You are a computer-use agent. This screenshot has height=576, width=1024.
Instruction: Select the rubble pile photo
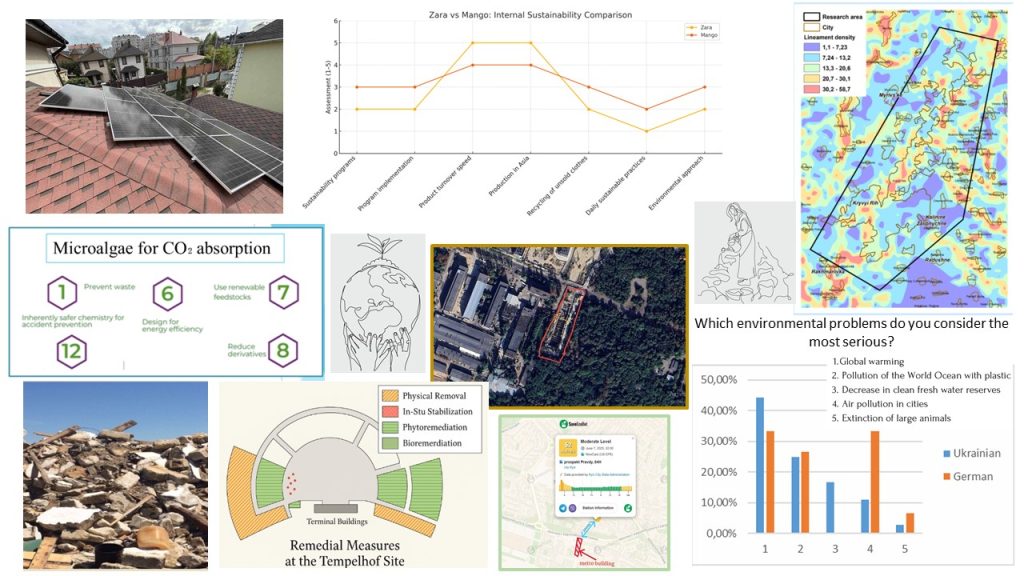(115, 474)
